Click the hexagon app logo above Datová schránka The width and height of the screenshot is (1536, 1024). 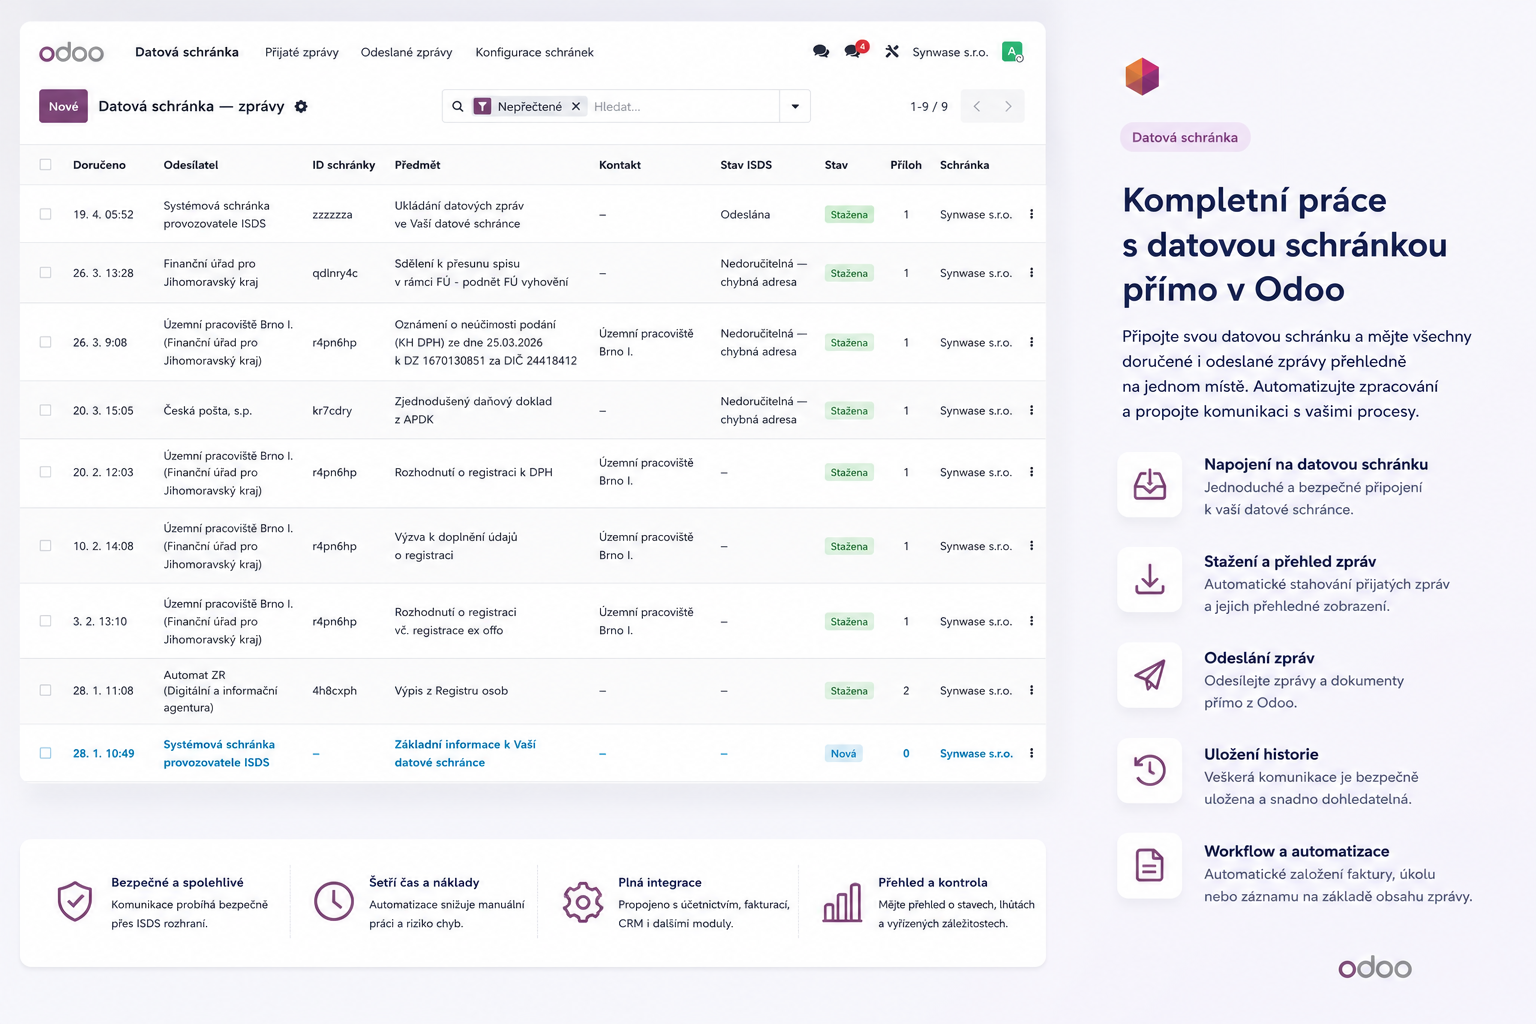1142,76
